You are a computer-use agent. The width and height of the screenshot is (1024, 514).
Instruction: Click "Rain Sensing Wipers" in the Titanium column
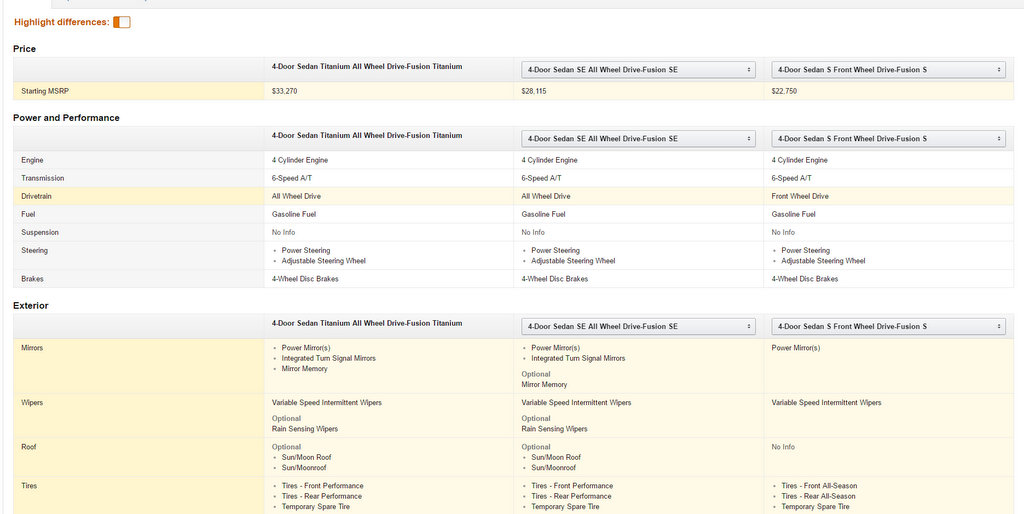tap(304, 429)
